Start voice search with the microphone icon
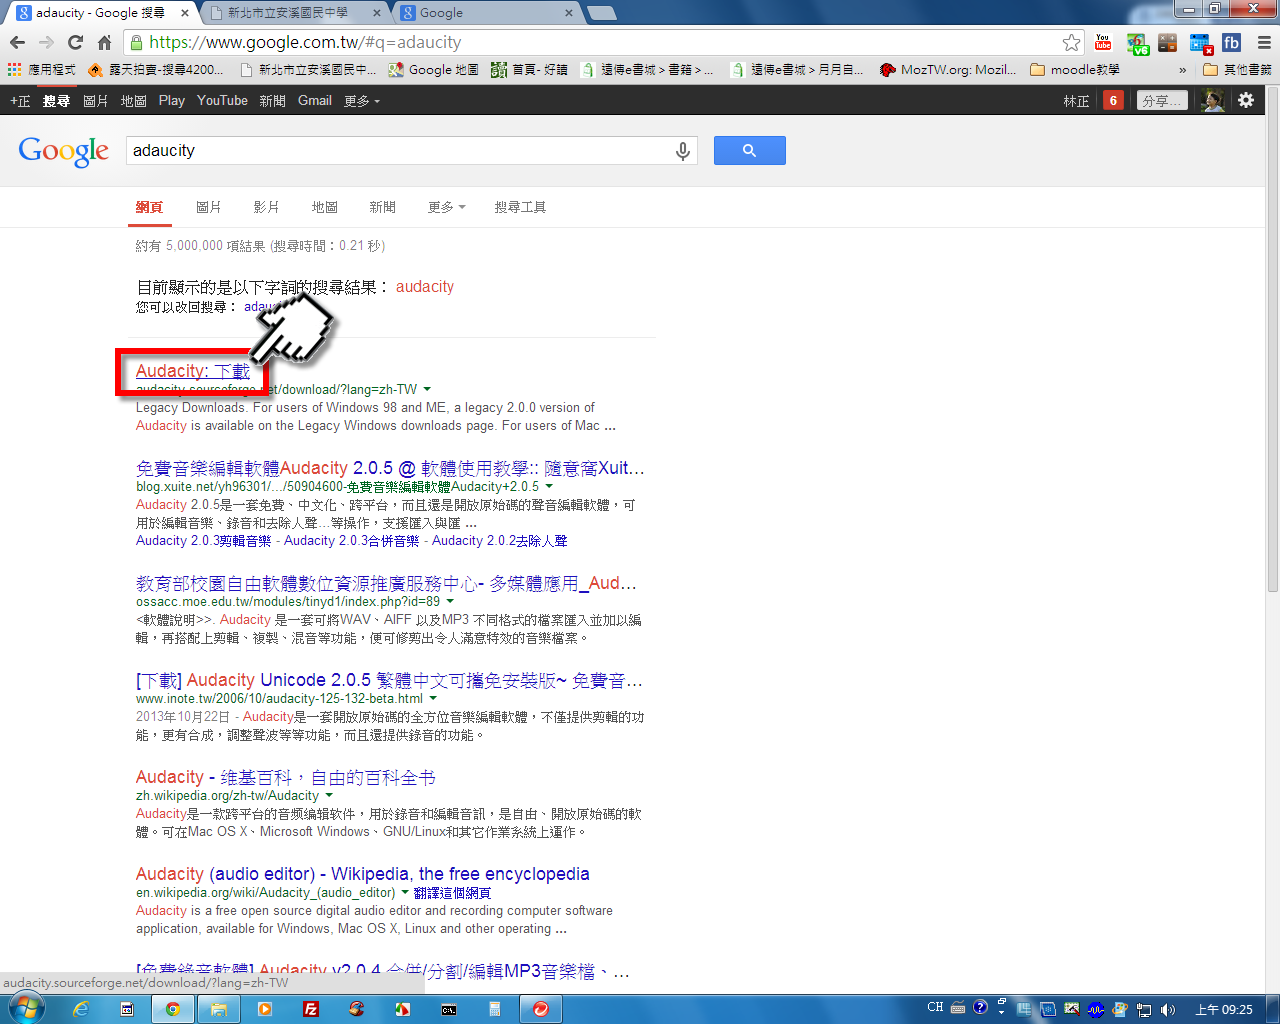 pyautogui.click(x=682, y=150)
